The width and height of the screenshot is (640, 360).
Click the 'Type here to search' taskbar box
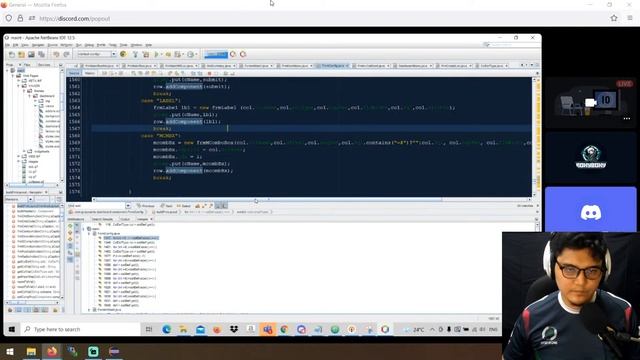[x=80, y=329]
